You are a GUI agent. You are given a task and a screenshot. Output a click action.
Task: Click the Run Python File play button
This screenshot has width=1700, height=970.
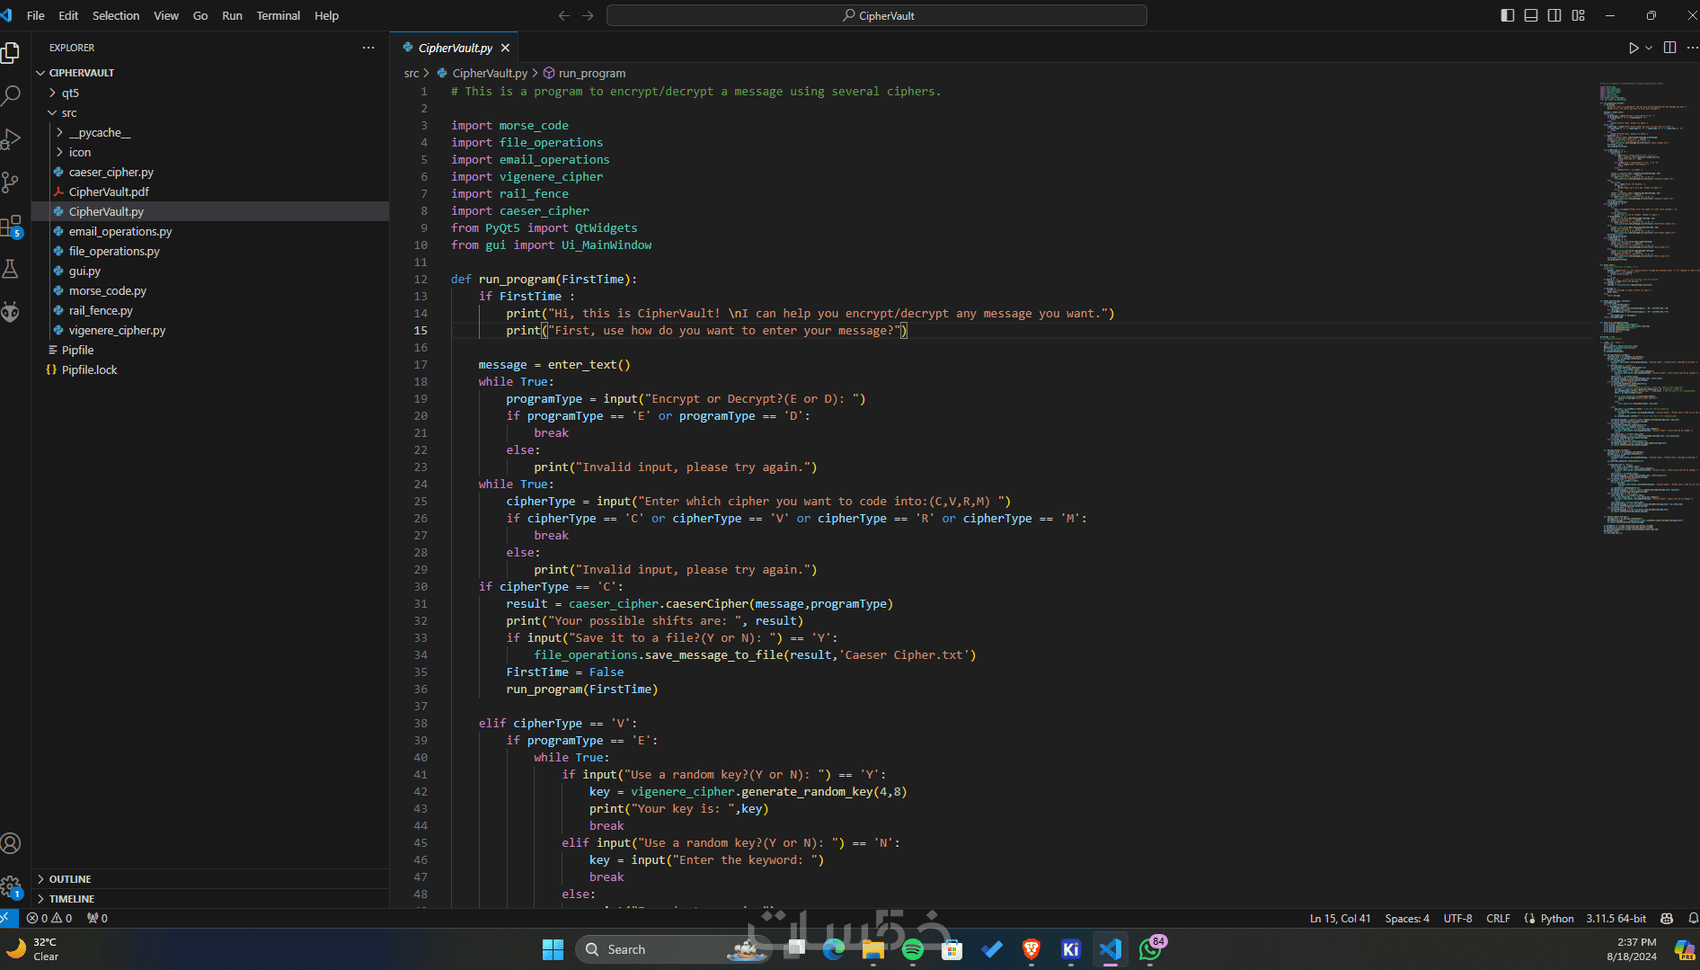1633,47
